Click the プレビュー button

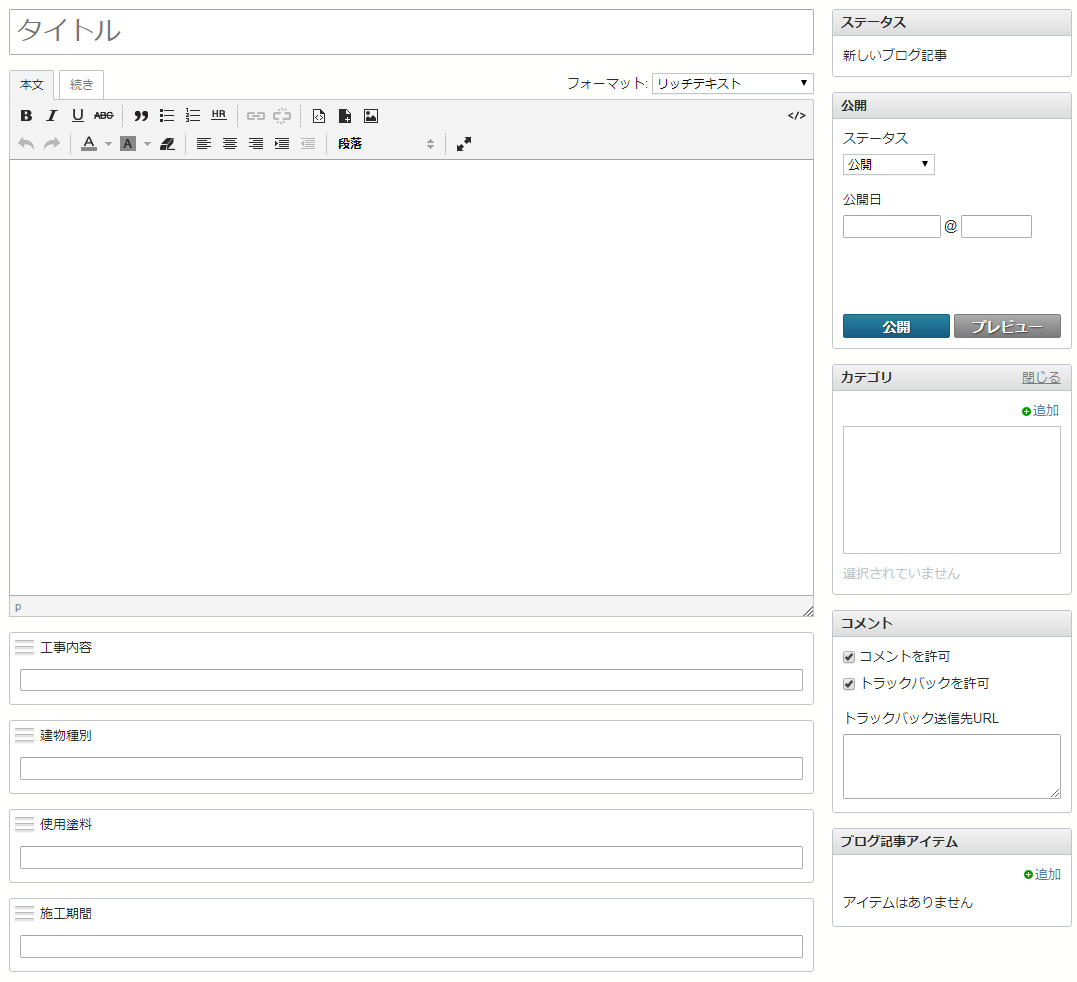pos(1007,326)
